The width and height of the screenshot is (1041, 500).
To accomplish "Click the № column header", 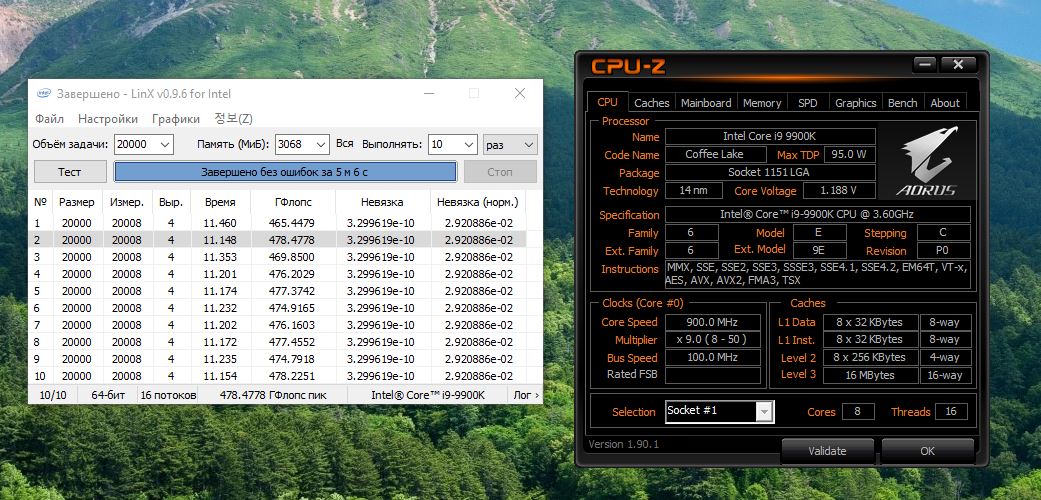I will click(40, 202).
